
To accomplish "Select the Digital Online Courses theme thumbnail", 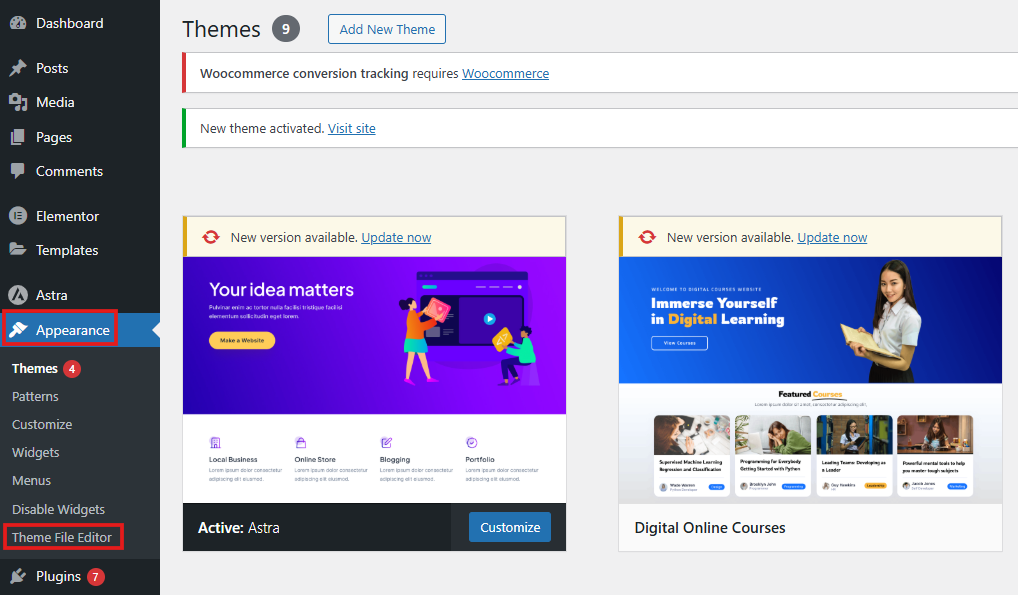I will [810, 380].
